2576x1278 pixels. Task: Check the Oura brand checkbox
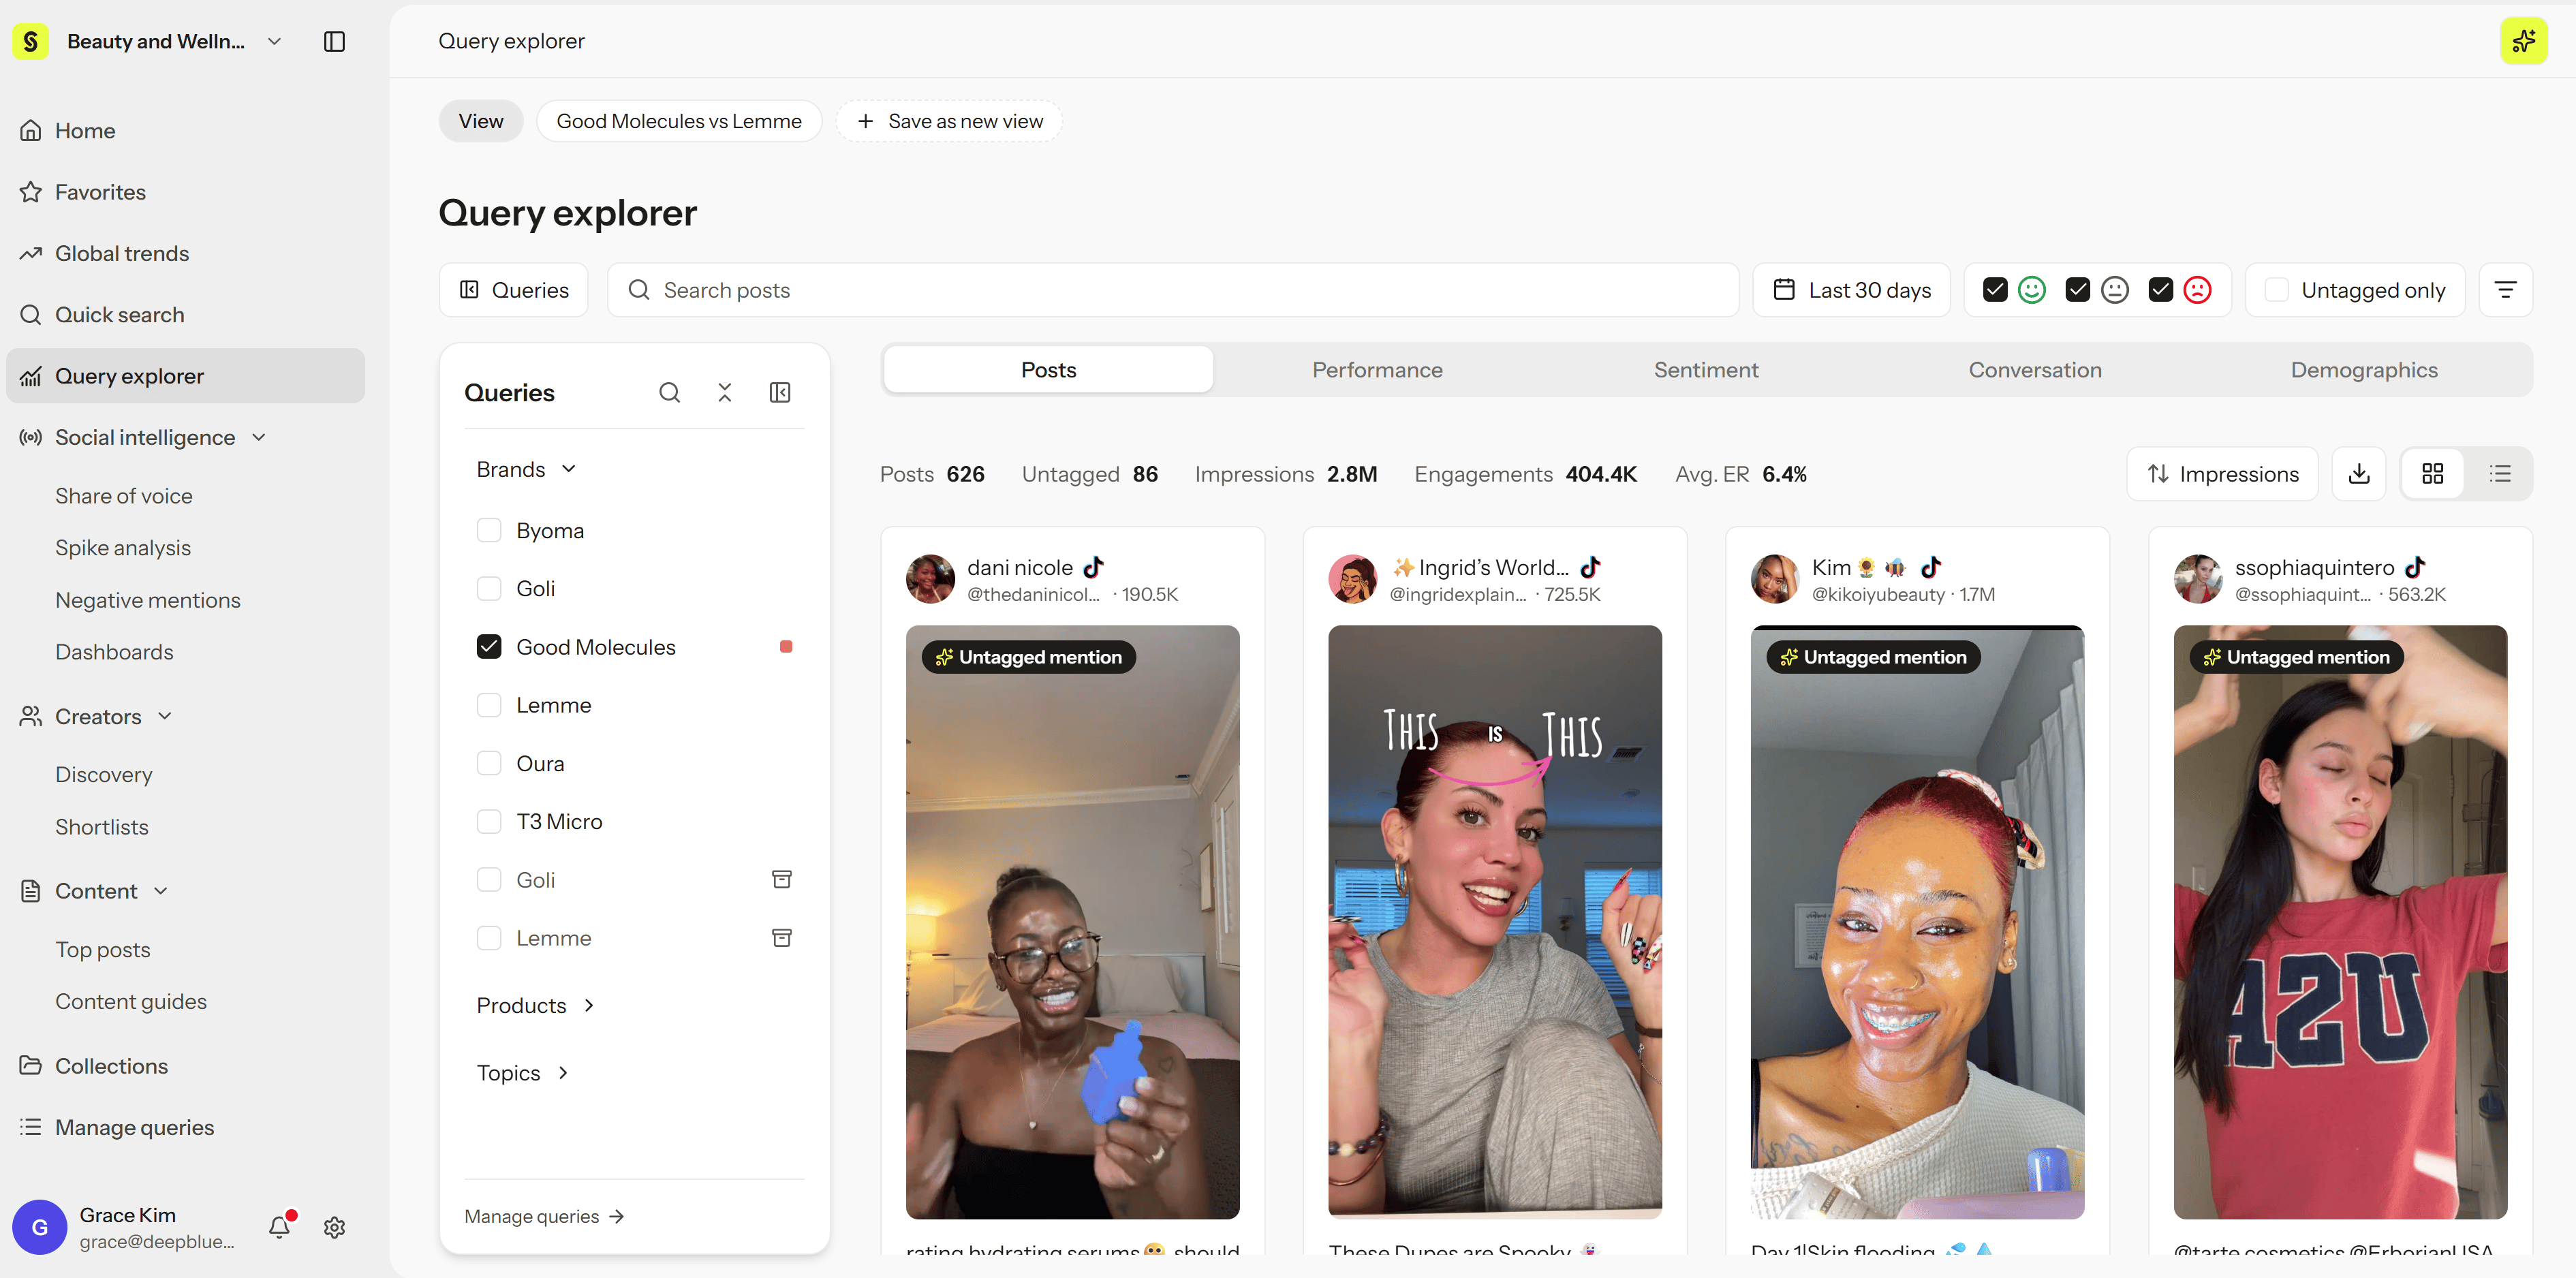point(489,764)
